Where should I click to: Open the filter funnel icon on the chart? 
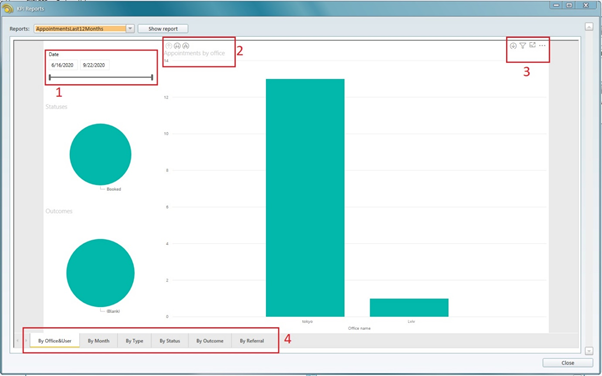[523, 46]
